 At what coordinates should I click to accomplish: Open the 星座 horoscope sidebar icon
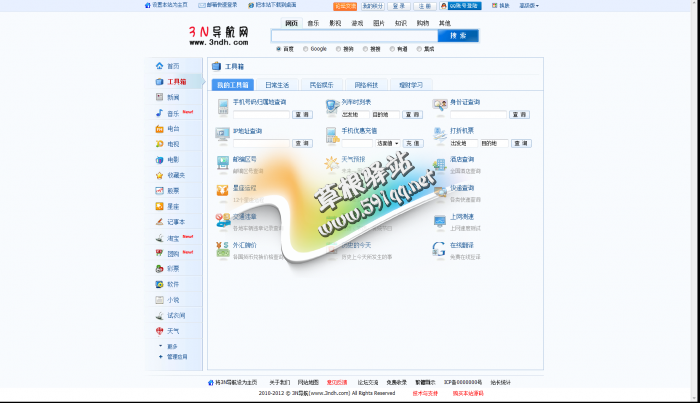pyautogui.click(x=159, y=206)
